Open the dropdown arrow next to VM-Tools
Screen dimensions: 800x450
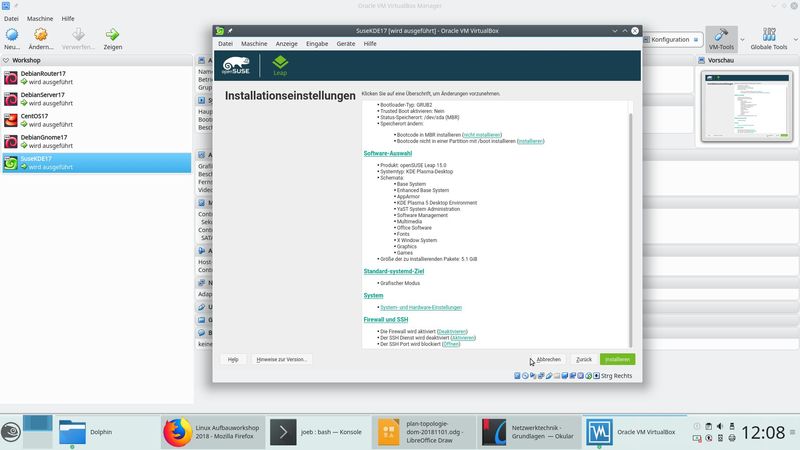(x=742, y=39)
